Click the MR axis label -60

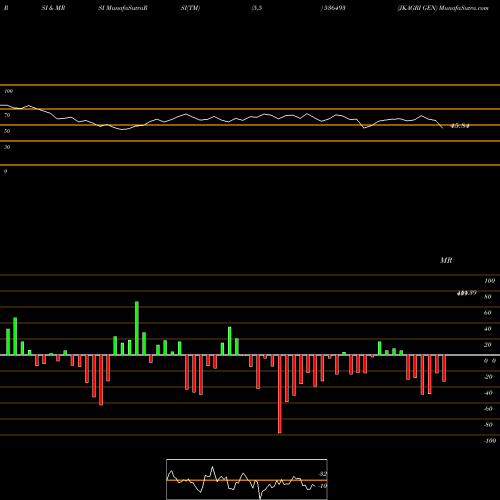point(488,409)
